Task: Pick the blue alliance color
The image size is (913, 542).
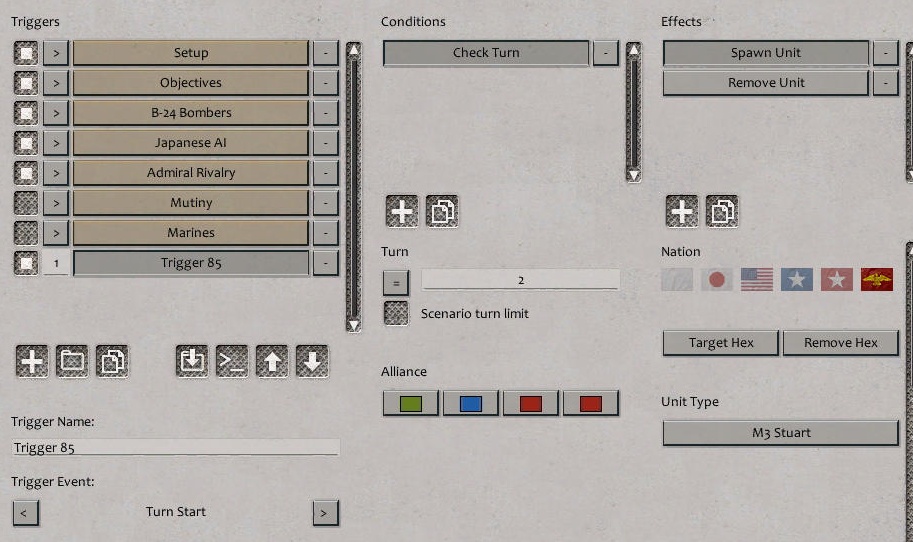Action: point(470,403)
